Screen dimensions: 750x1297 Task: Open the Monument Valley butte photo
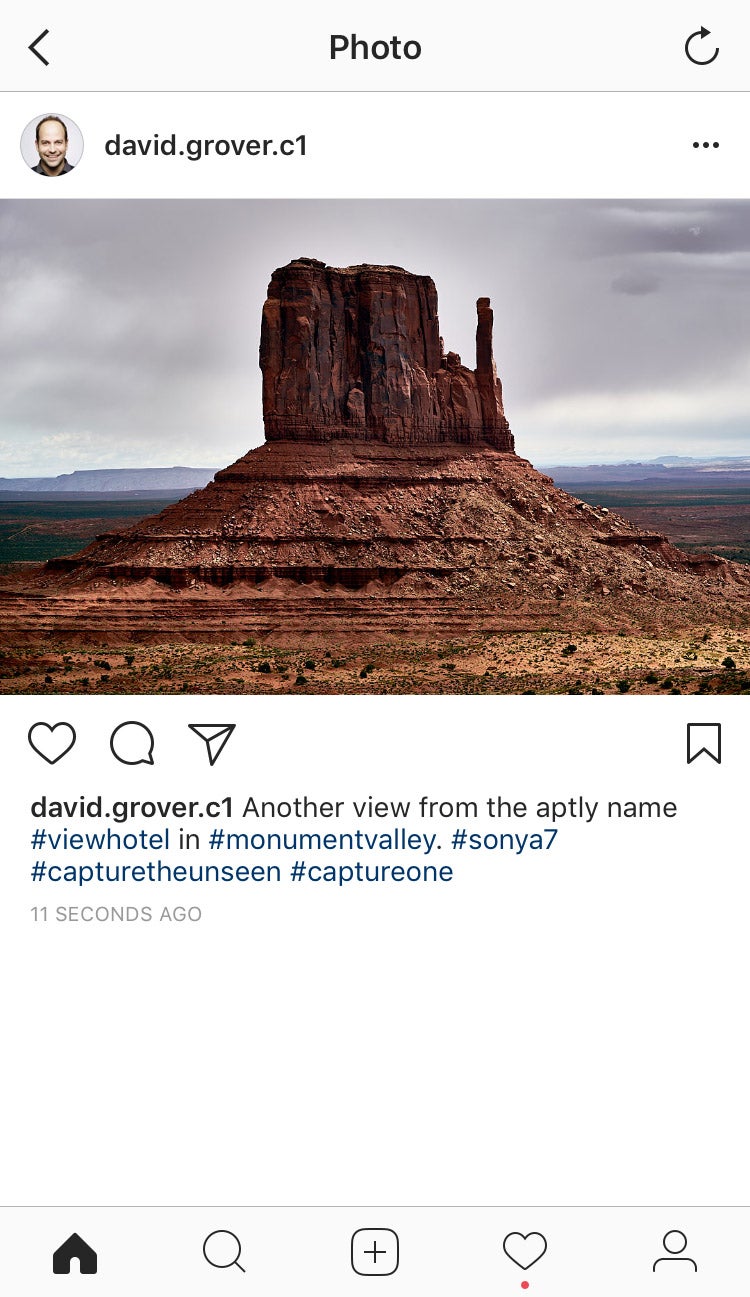tap(375, 446)
